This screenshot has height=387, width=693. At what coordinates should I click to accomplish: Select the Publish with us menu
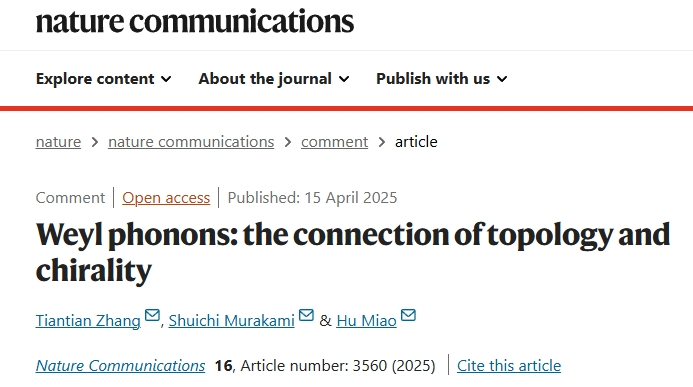coord(442,79)
